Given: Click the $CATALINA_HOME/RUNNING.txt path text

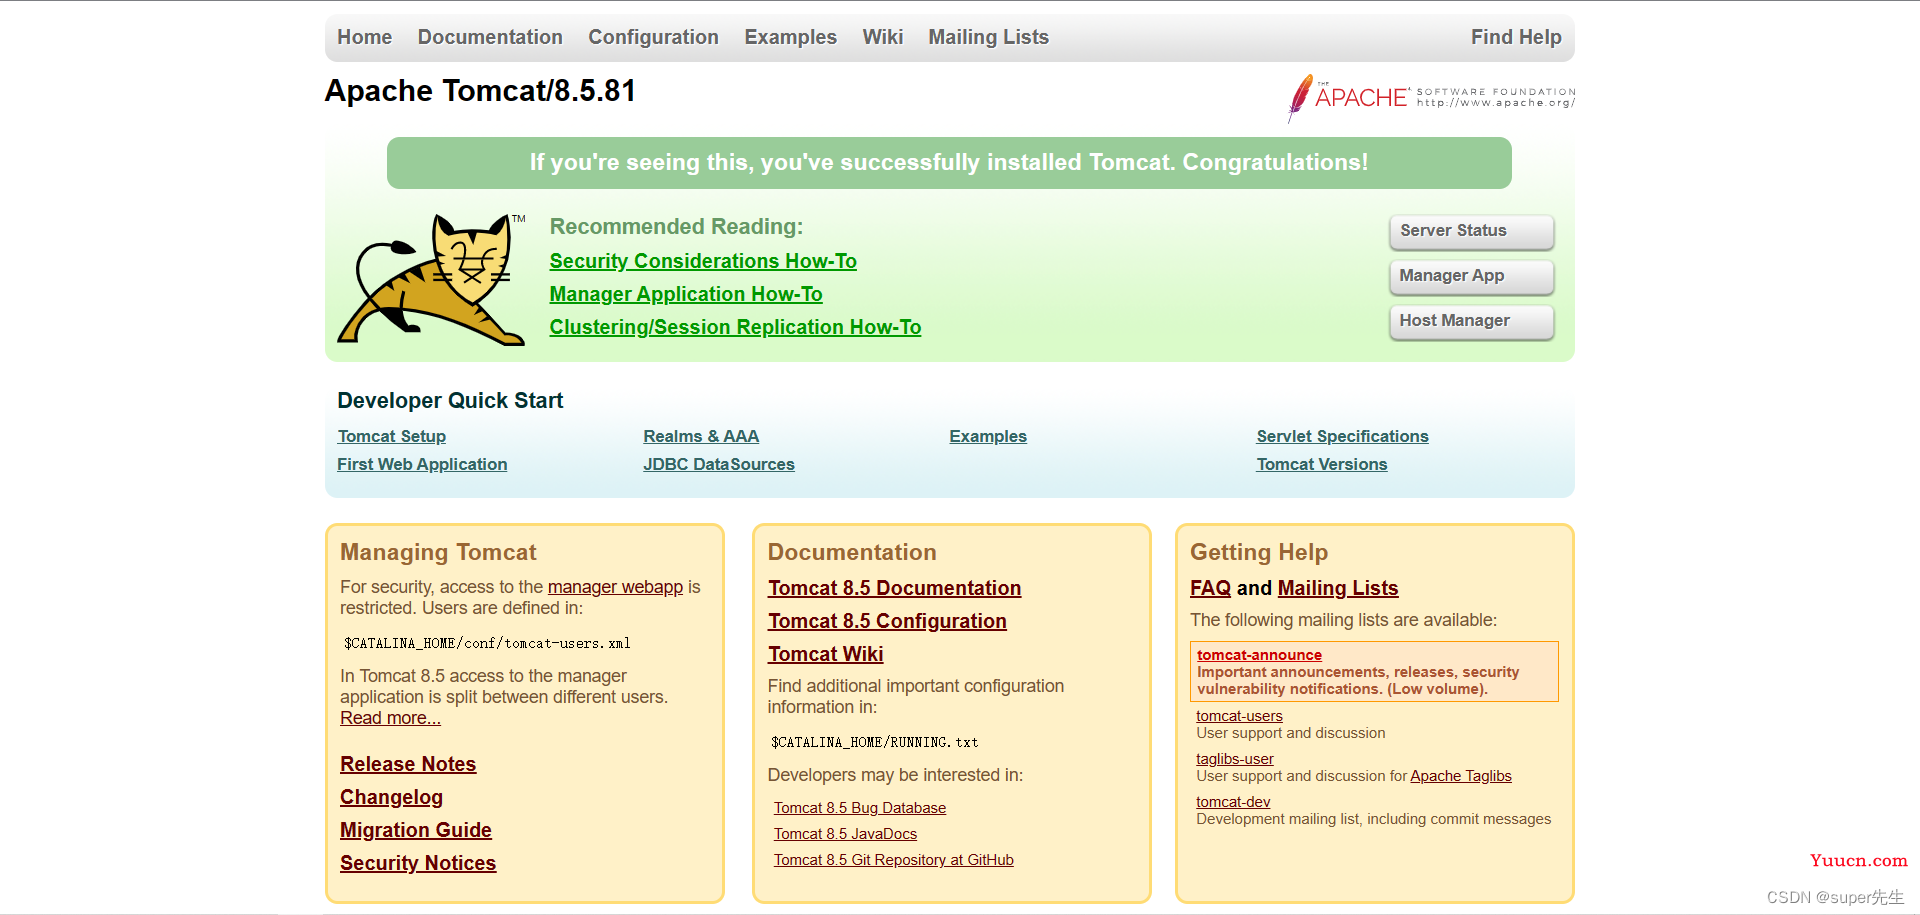Looking at the screenshot, I should point(874,742).
